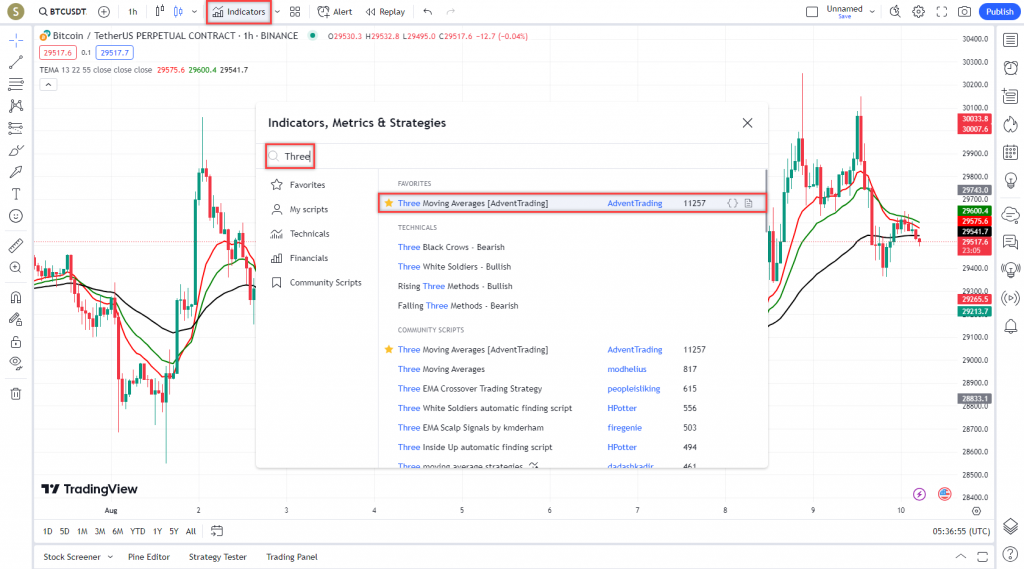
Task: Unfavorite Three Moving Averages in Favorites section
Action: (389, 203)
